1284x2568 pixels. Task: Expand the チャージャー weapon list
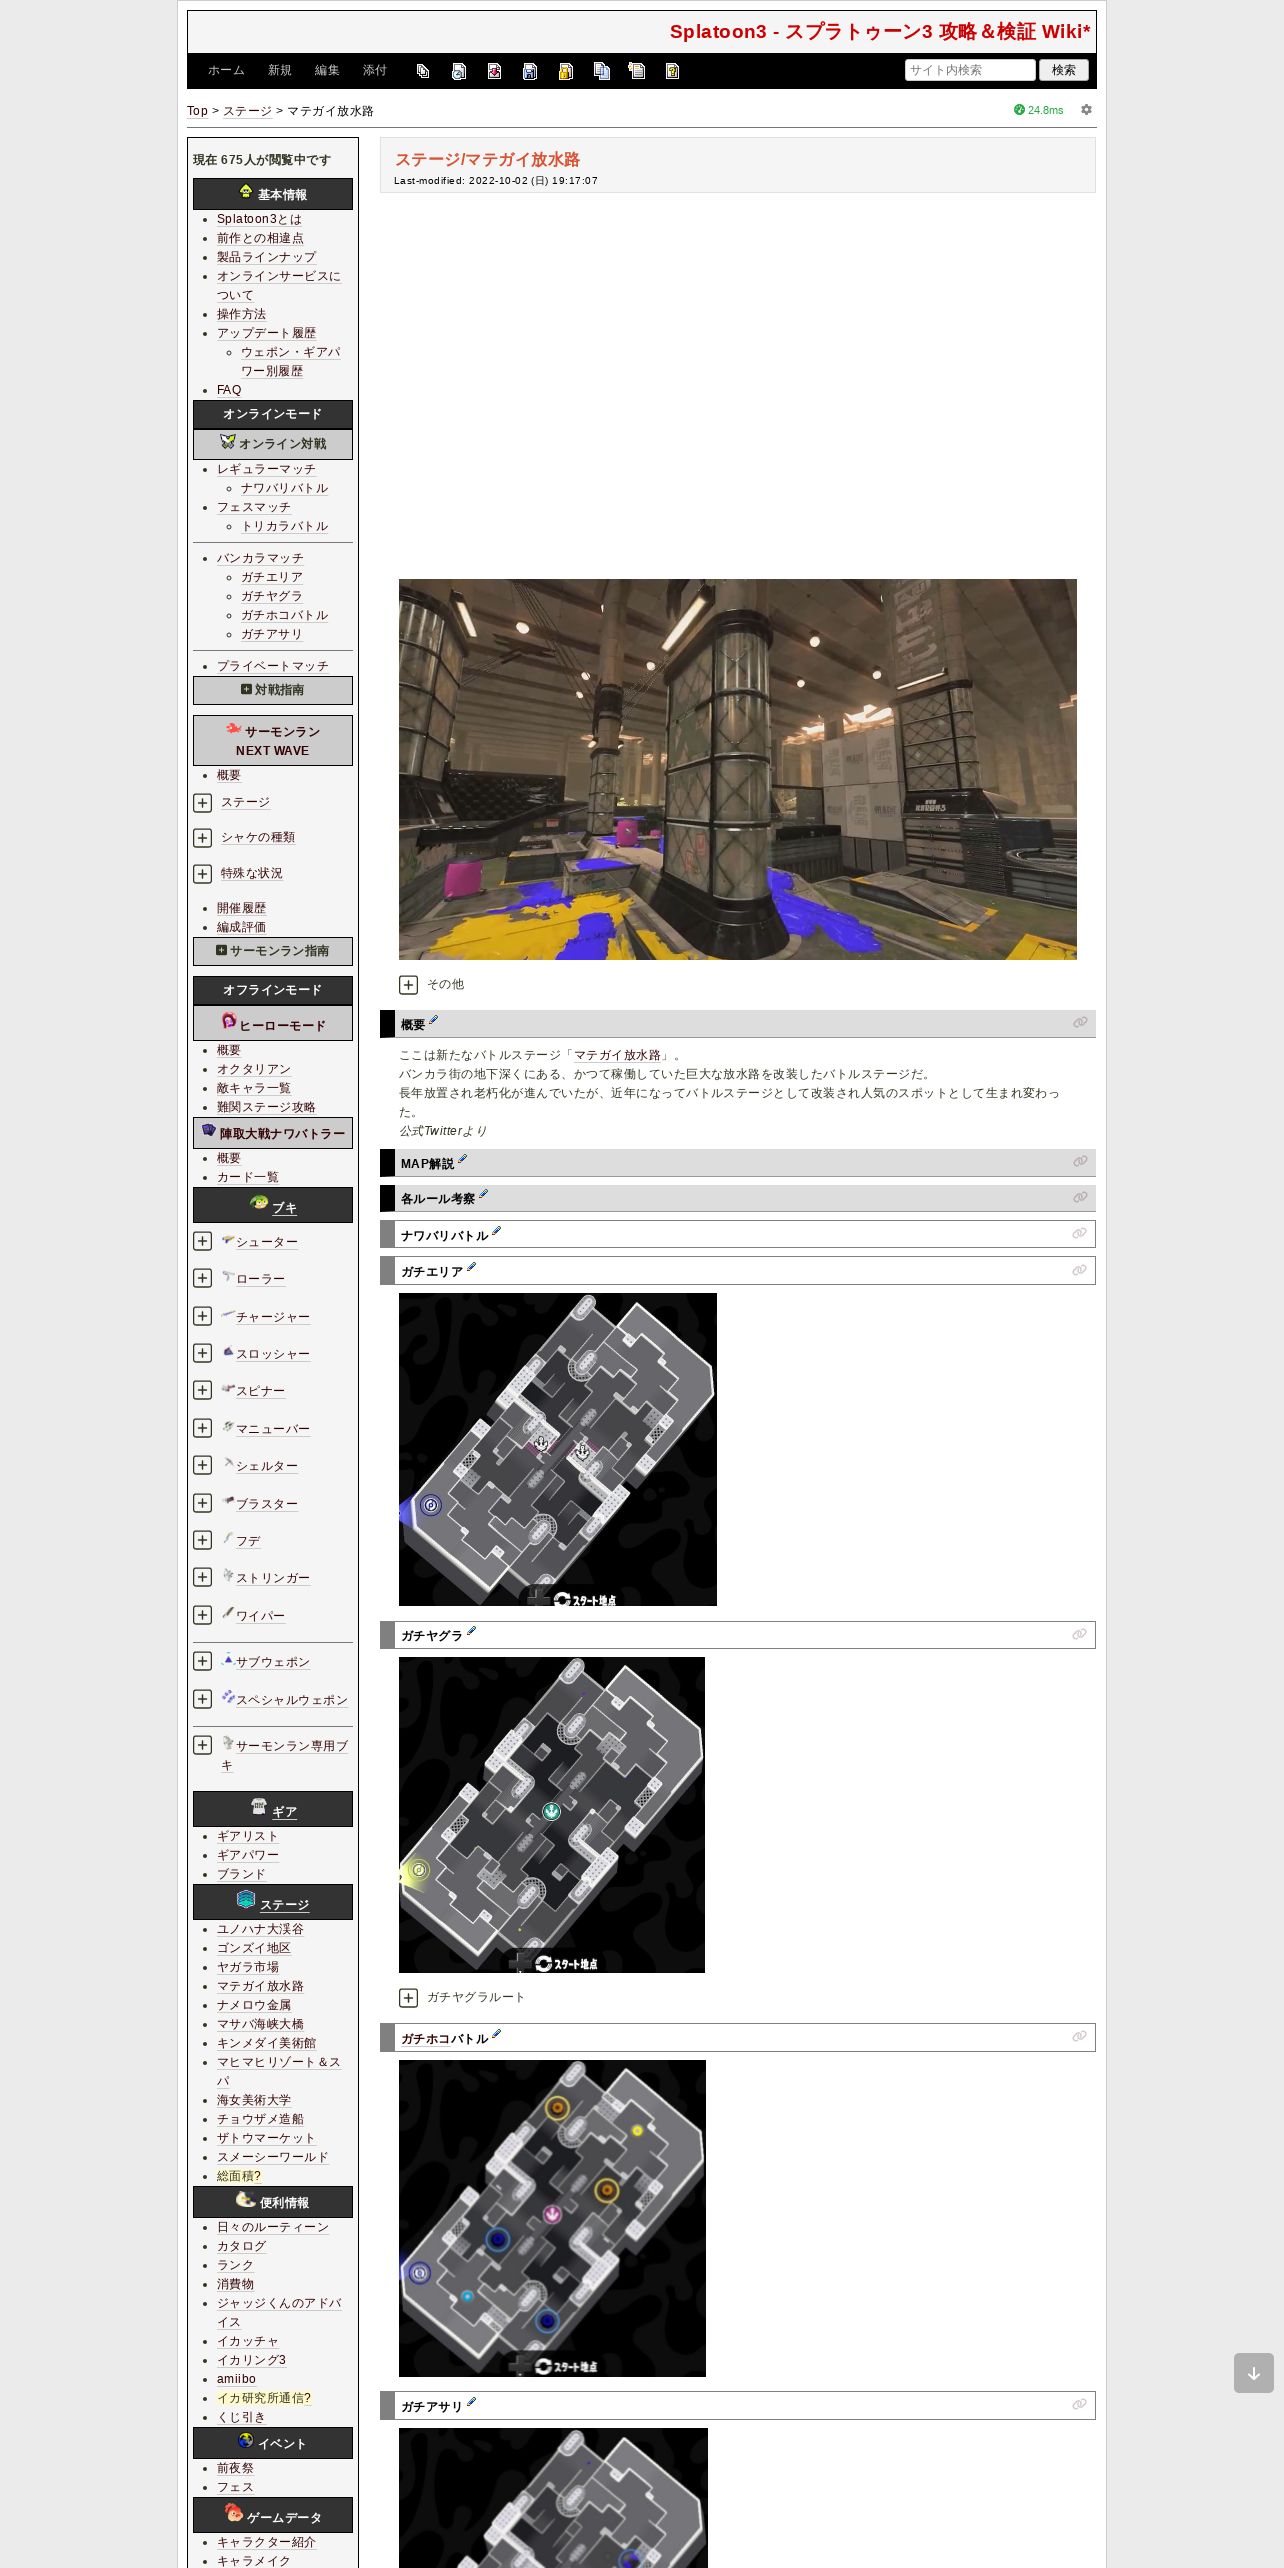pyautogui.click(x=202, y=1316)
